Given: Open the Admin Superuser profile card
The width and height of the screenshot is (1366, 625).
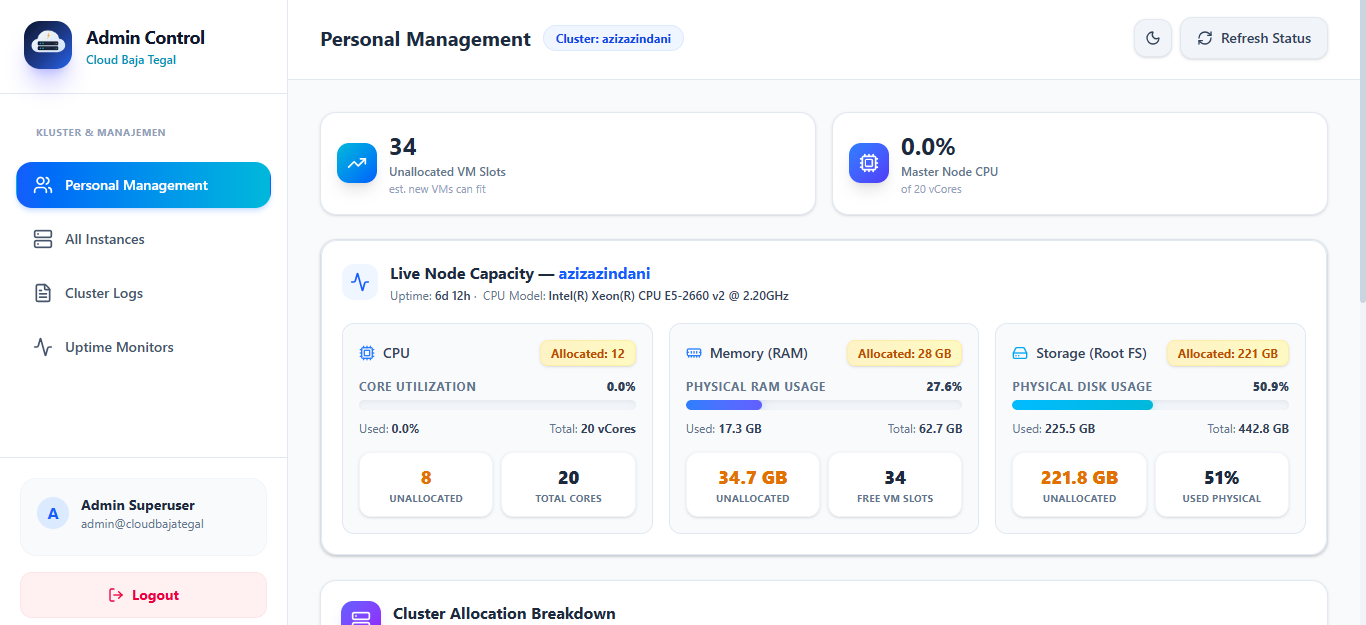Looking at the screenshot, I should point(143,516).
